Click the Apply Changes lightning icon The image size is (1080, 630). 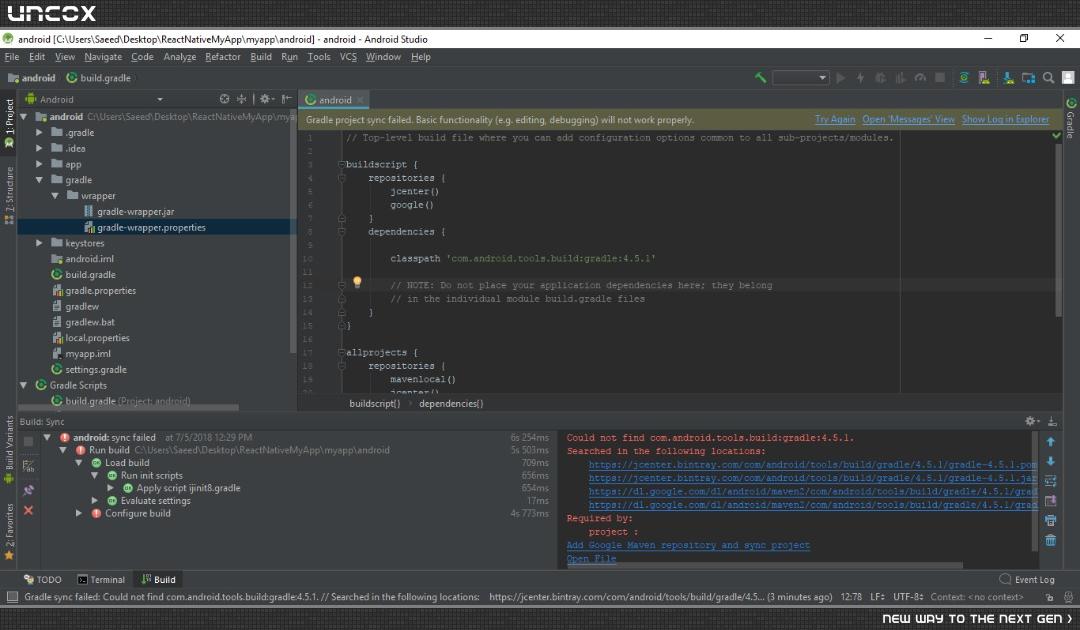(860, 78)
